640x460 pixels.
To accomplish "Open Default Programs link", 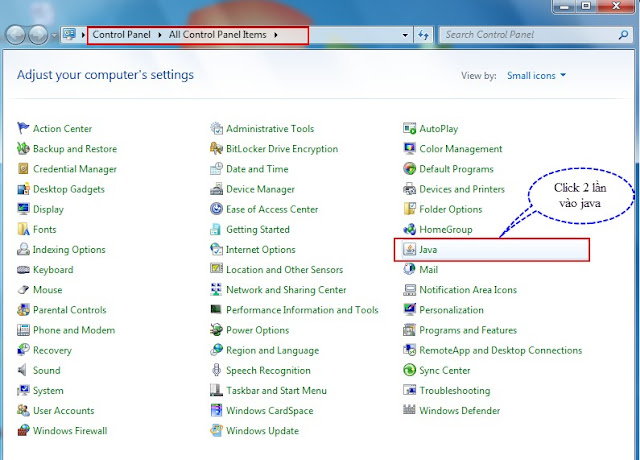I will pyautogui.click(x=456, y=169).
